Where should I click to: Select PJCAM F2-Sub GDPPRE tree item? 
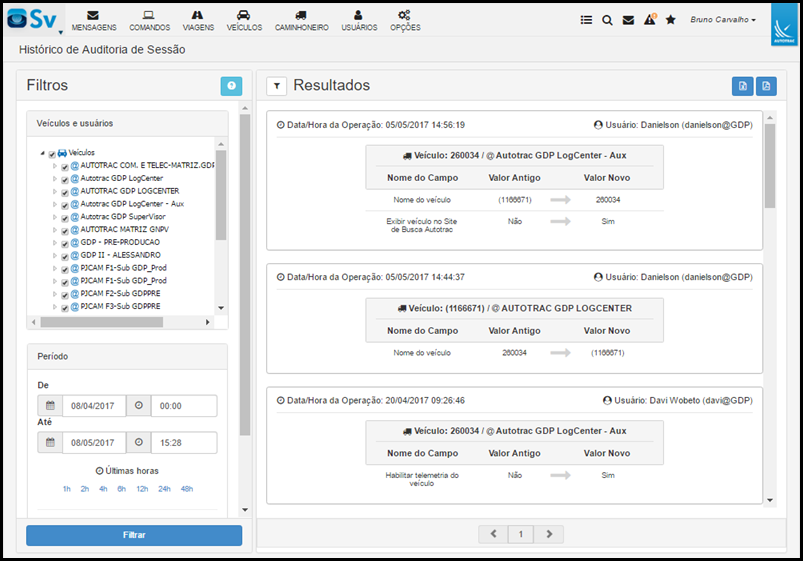pyautogui.click(x=120, y=293)
